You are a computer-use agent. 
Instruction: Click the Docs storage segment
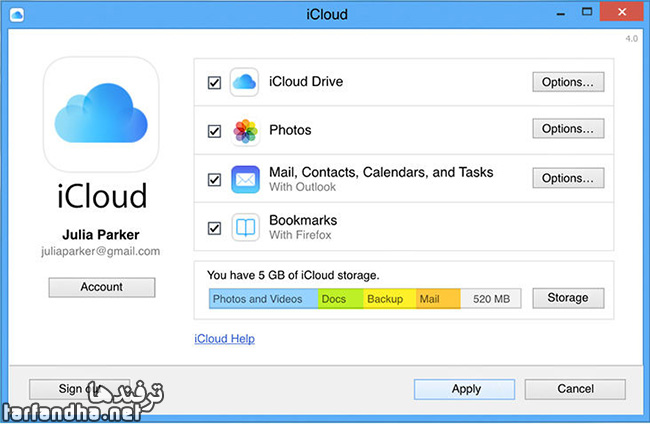[341, 299]
